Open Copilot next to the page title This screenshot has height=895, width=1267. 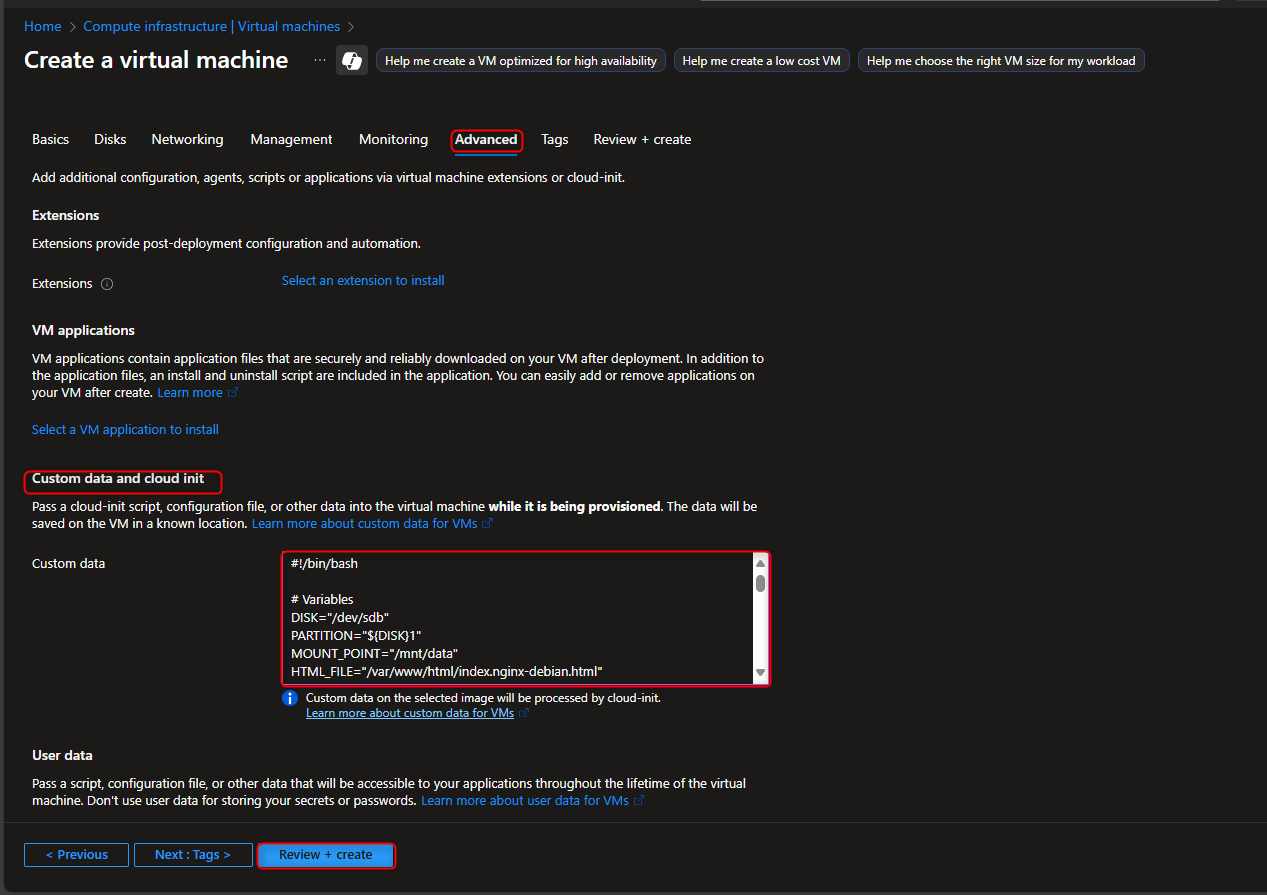[351, 60]
